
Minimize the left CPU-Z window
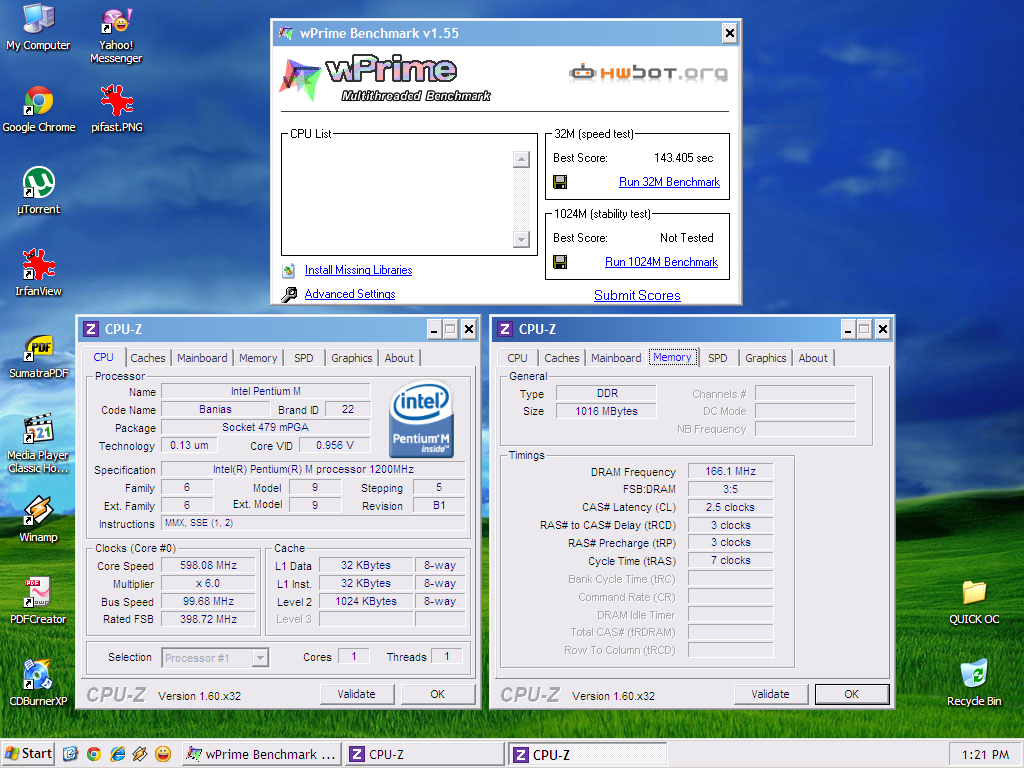pyautogui.click(x=434, y=329)
